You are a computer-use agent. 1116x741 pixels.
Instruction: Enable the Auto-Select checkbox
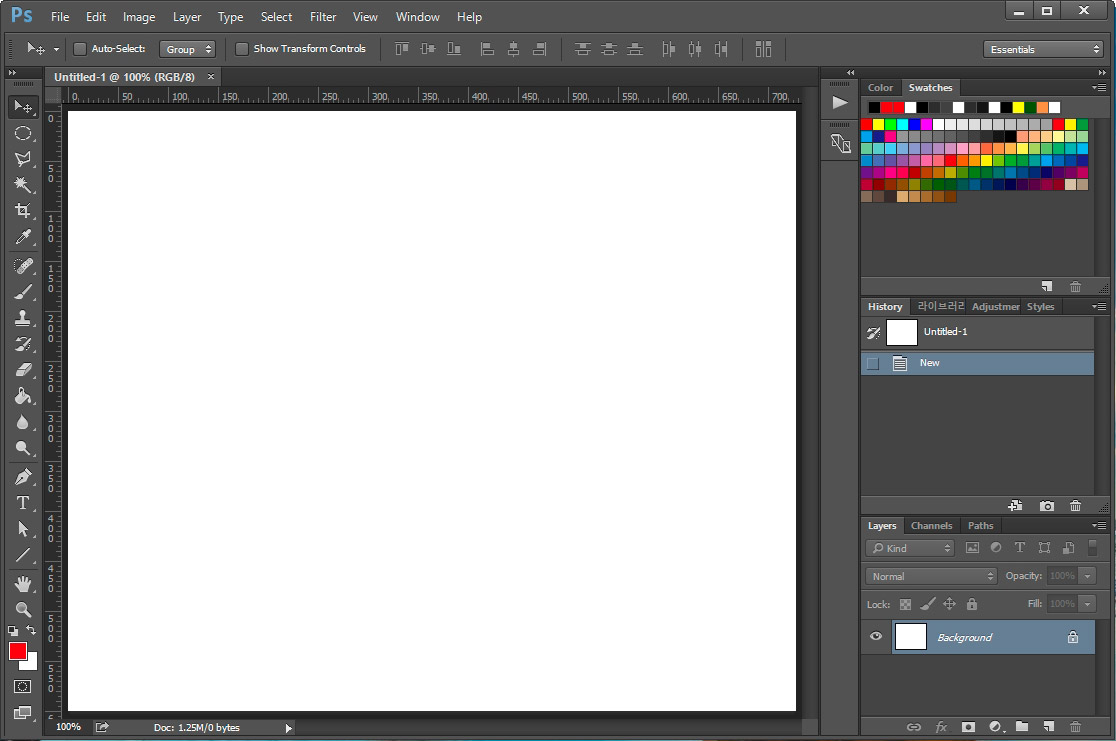point(80,49)
